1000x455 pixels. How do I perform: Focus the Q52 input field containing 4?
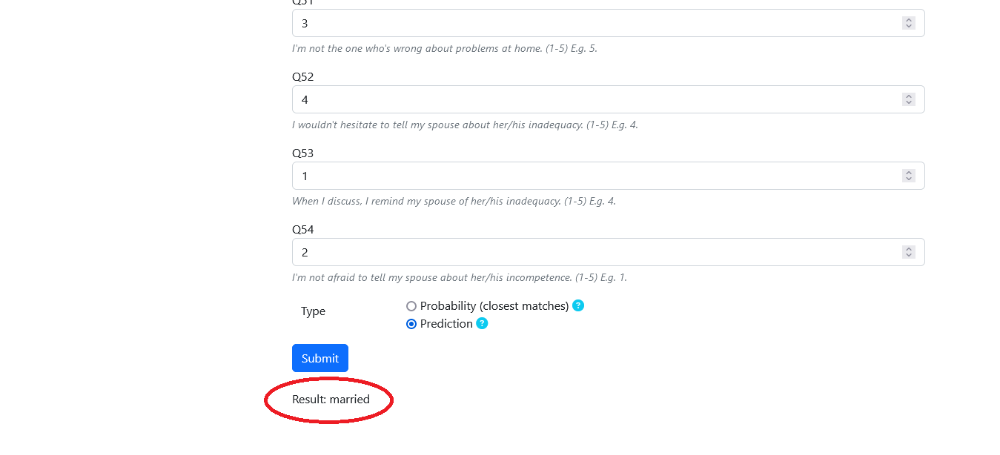(608, 100)
